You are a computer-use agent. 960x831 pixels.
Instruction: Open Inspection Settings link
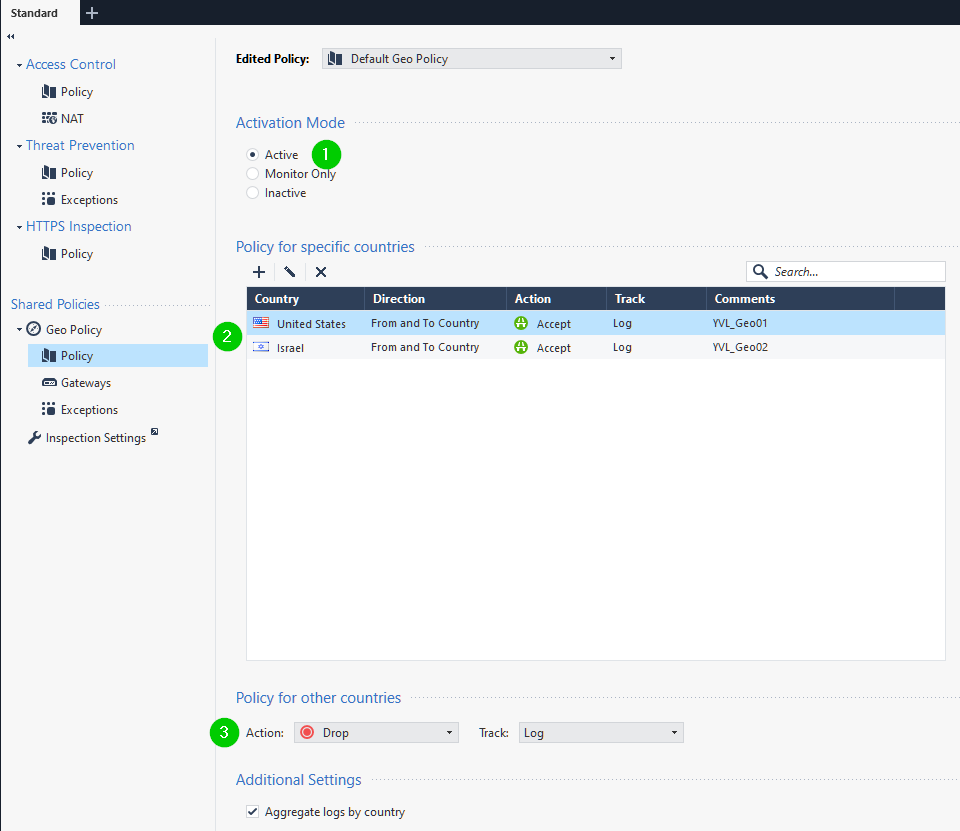tap(96, 438)
